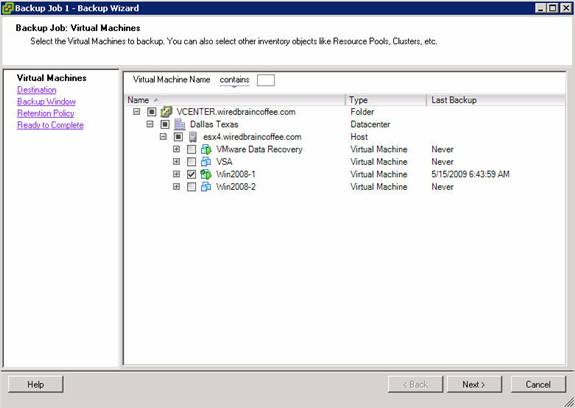Tick the Win2008-2 checkbox
This screenshot has width=575, height=408.
pos(191,187)
